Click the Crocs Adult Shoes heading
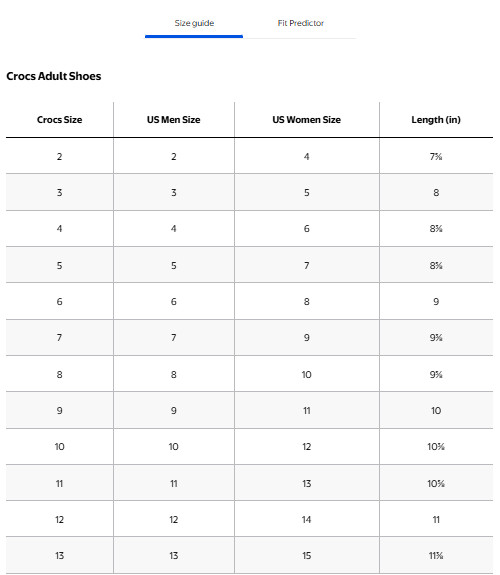Viewport: 500px width, 575px height. (54, 76)
